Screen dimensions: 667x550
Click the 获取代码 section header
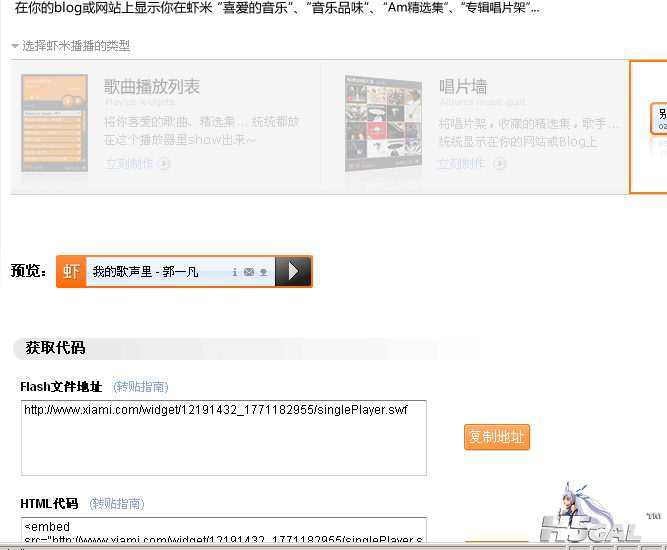pyautogui.click(x=55, y=348)
